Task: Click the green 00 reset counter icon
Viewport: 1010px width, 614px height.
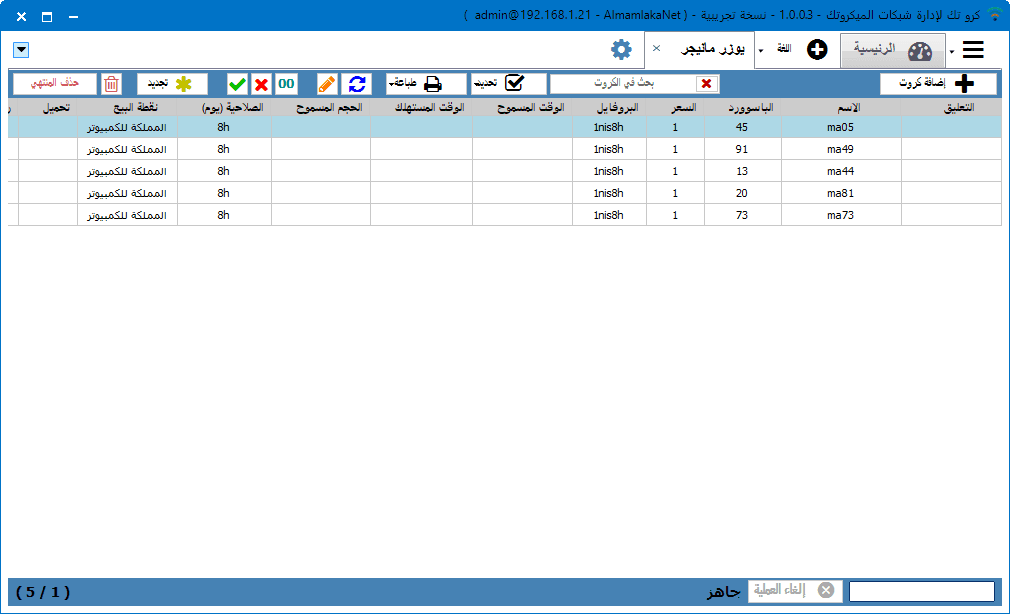Action: point(286,84)
